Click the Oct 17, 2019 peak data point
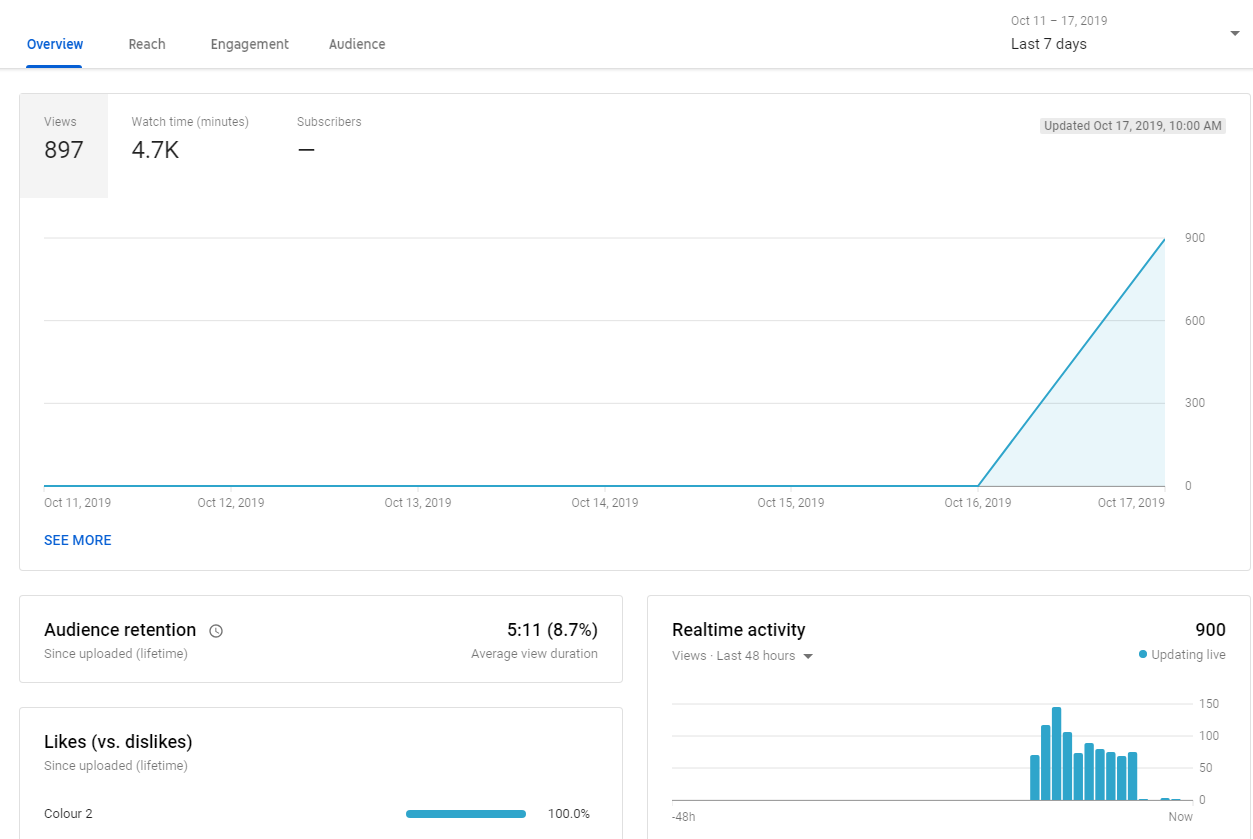This screenshot has height=839, width=1253. [1165, 239]
